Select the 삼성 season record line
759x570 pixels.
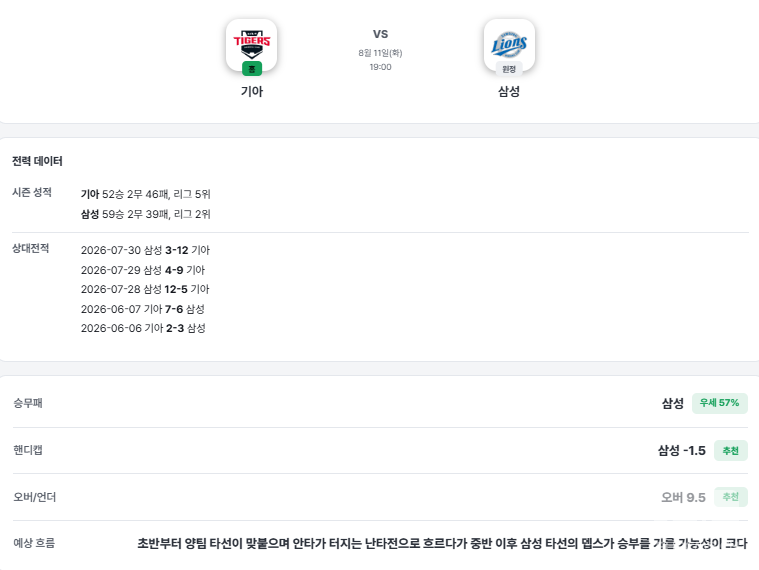145,214
